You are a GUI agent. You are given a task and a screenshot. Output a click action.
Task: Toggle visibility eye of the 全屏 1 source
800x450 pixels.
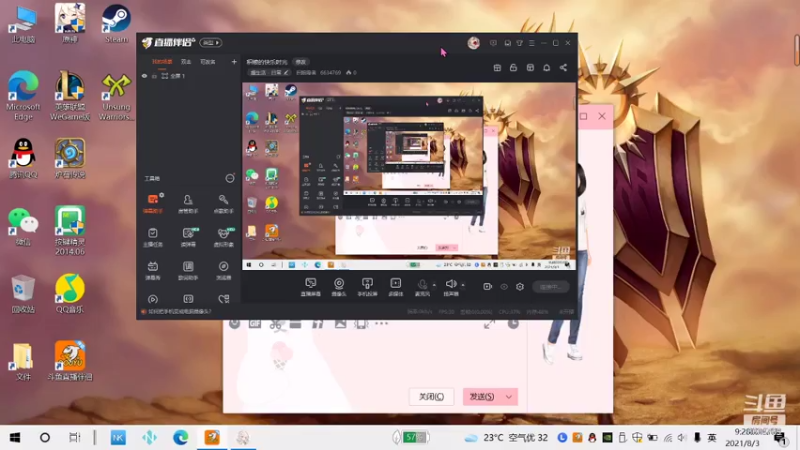(x=144, y=76)
